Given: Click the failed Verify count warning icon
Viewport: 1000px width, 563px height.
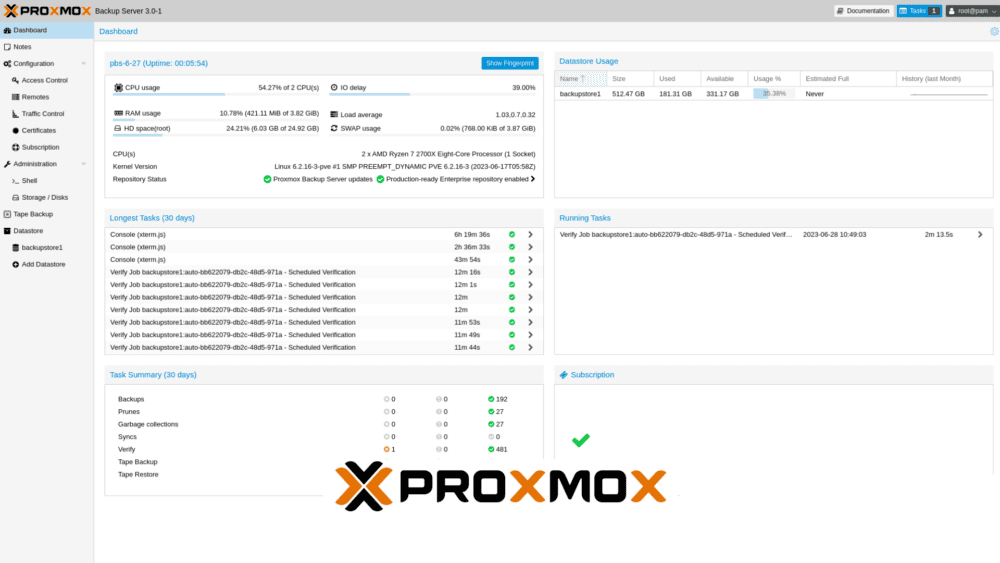Looking at the screenshot, I should 387,449.
